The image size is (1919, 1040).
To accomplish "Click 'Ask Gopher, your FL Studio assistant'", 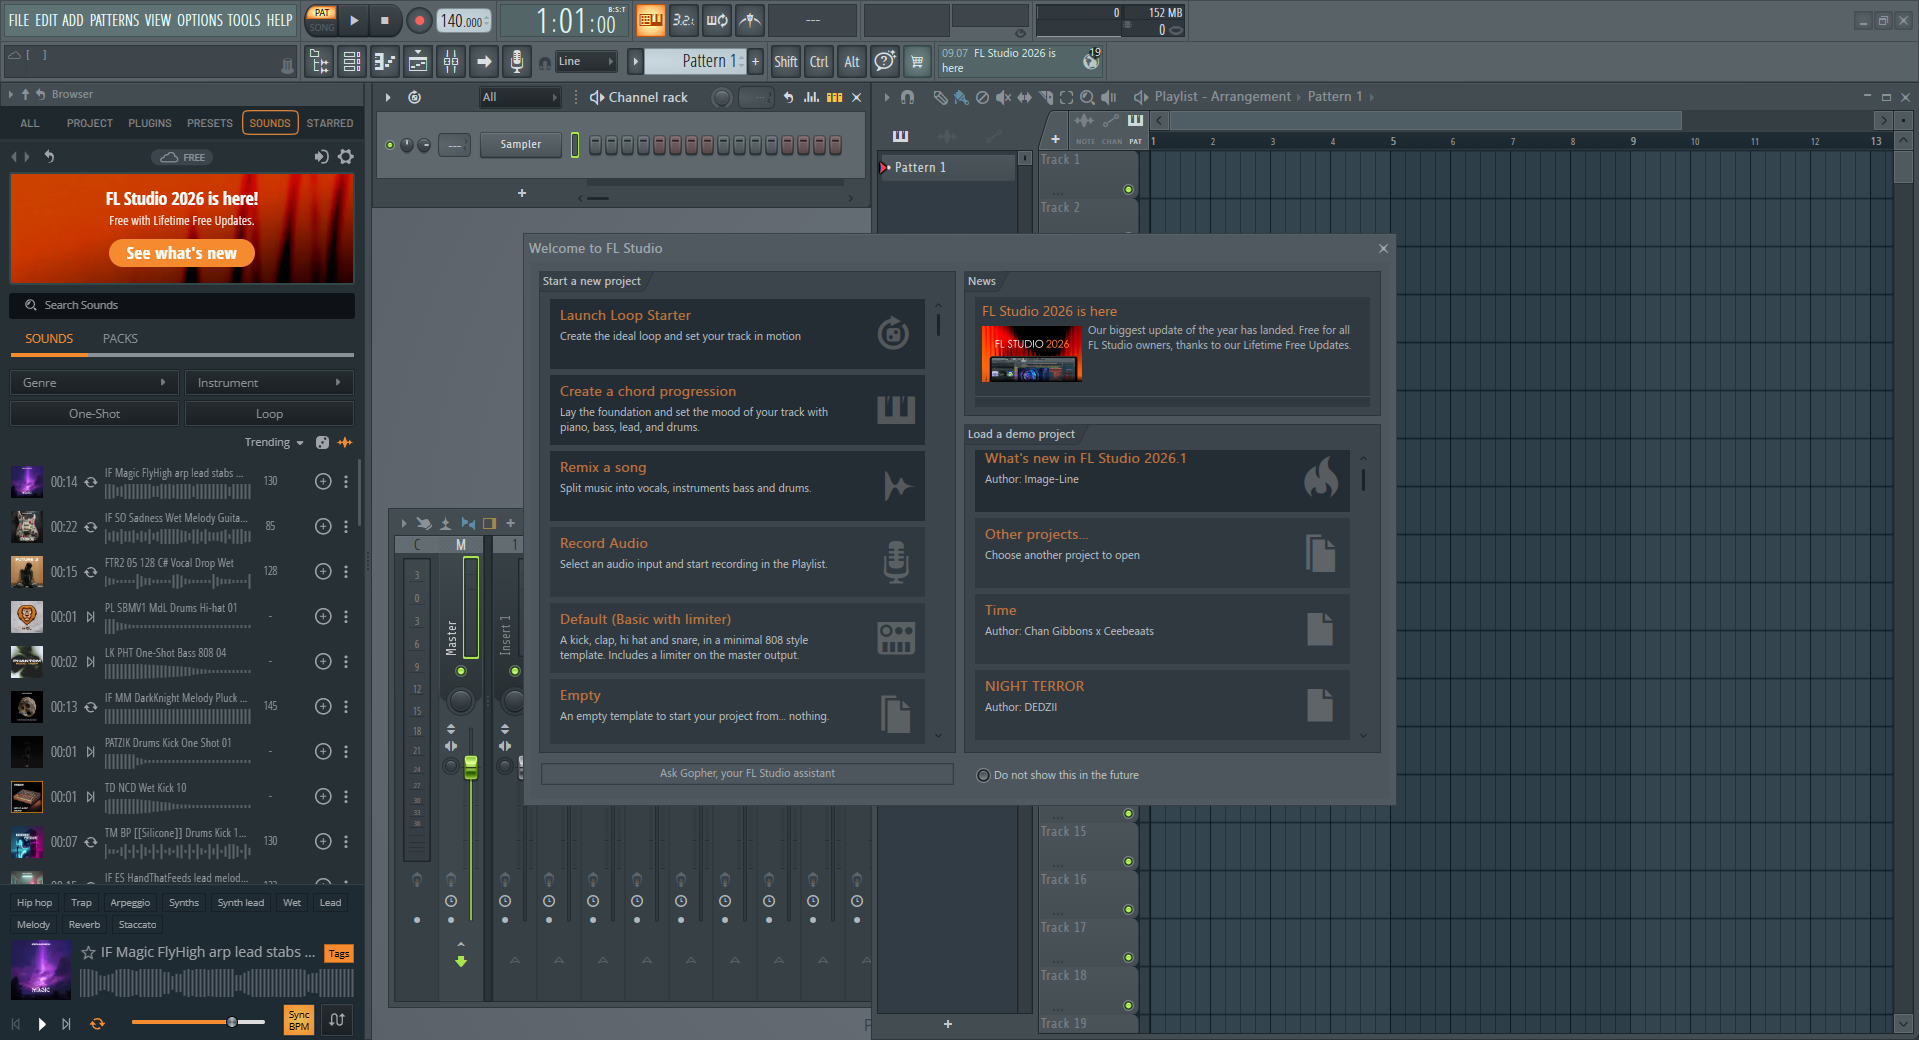I will point(747,773).
